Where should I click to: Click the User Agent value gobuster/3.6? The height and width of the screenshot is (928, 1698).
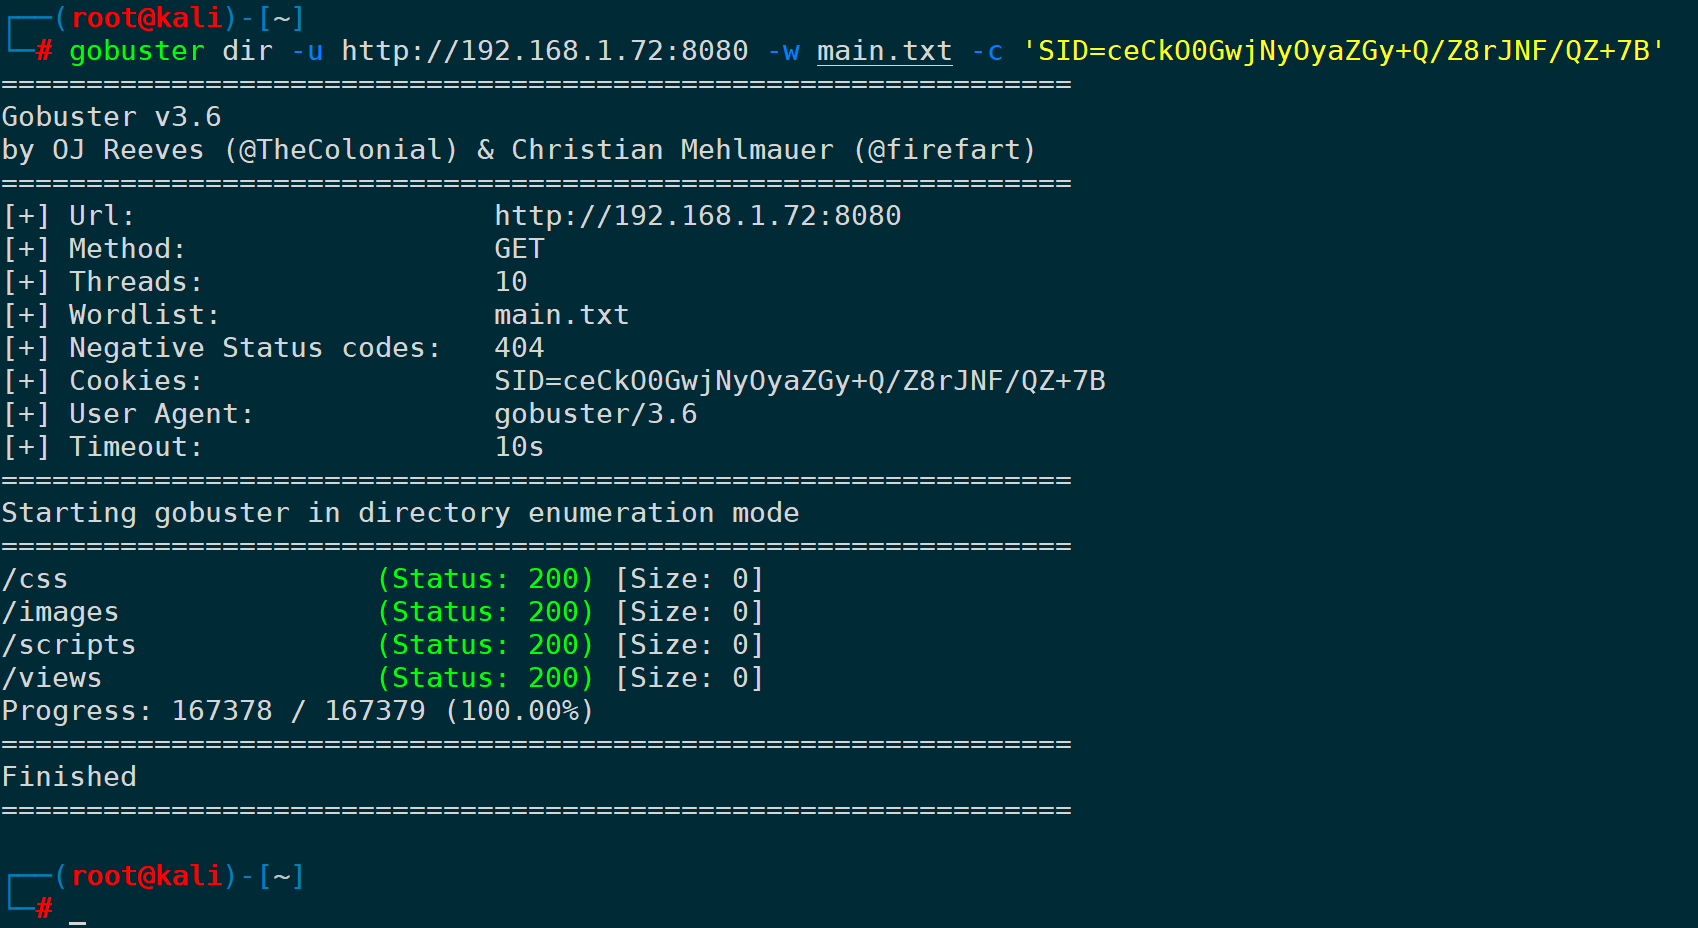click(596, 414)
